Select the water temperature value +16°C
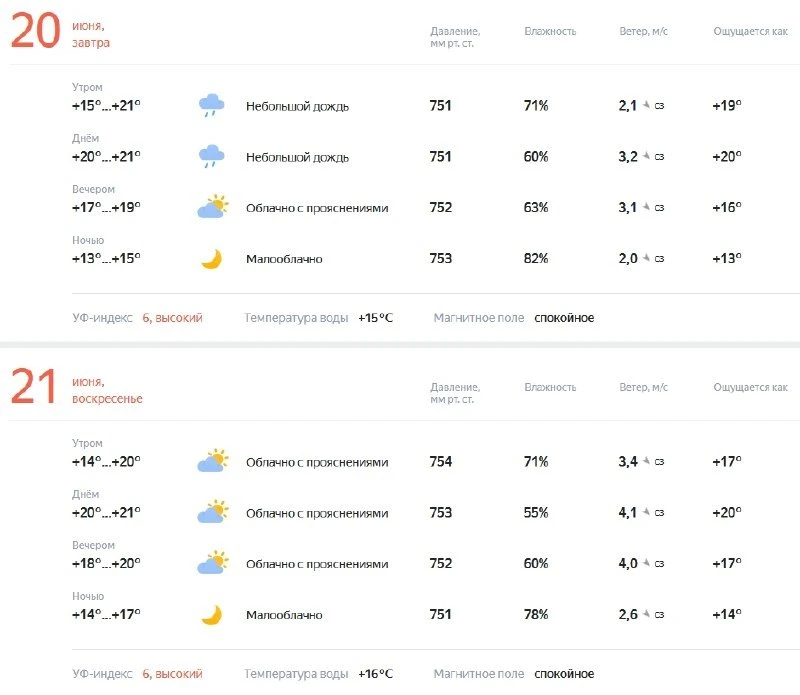The image size is (800, 695). 376,674
